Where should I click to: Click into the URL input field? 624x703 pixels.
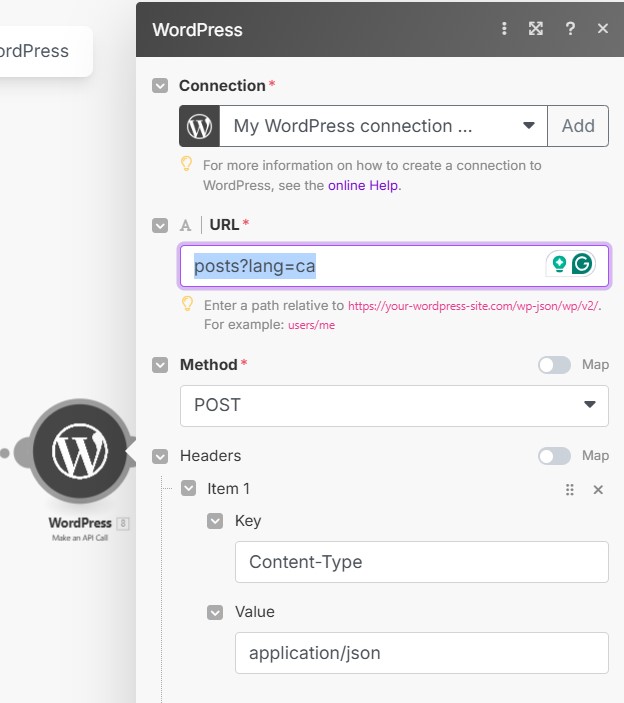(x=394, y=266)
